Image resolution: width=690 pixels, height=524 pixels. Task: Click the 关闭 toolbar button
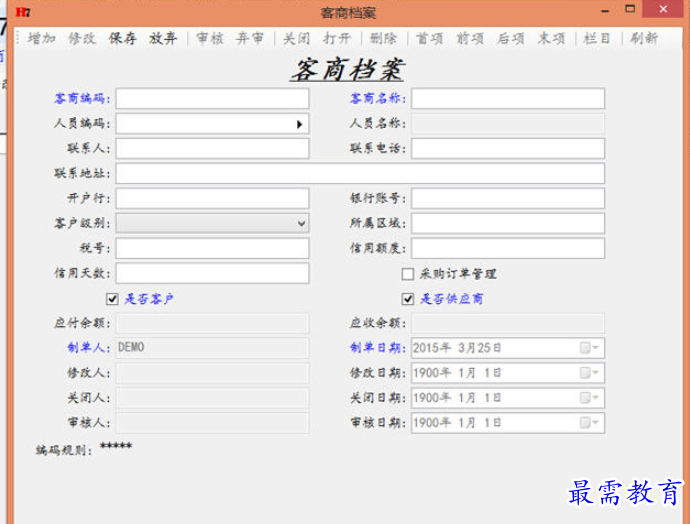click(297, 39)
